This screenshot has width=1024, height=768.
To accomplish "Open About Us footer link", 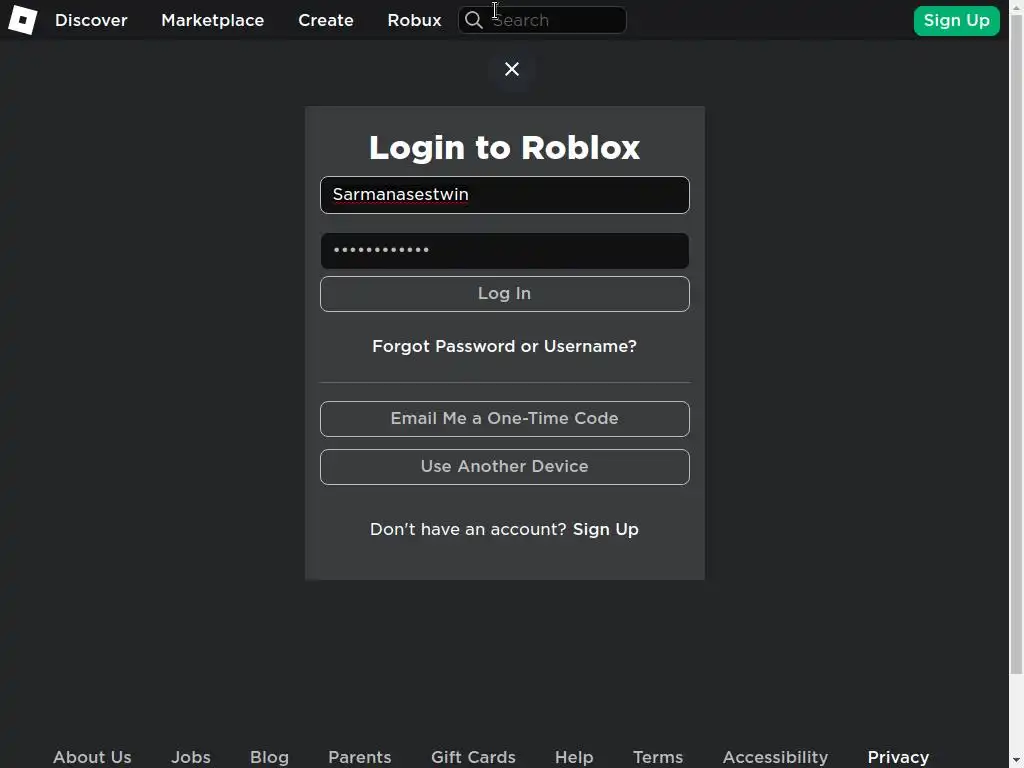I will coord(92,757).
